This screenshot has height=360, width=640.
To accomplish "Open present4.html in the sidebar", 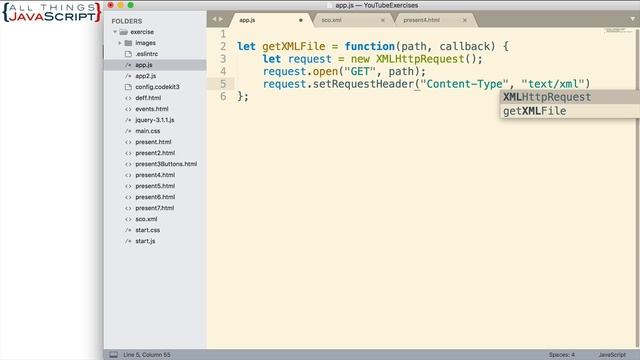I will pos(155,175).
